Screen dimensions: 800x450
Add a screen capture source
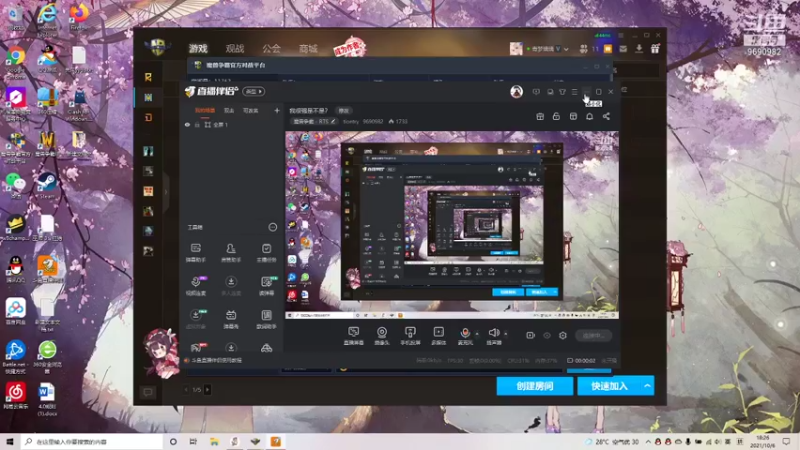tap(353, 336)
